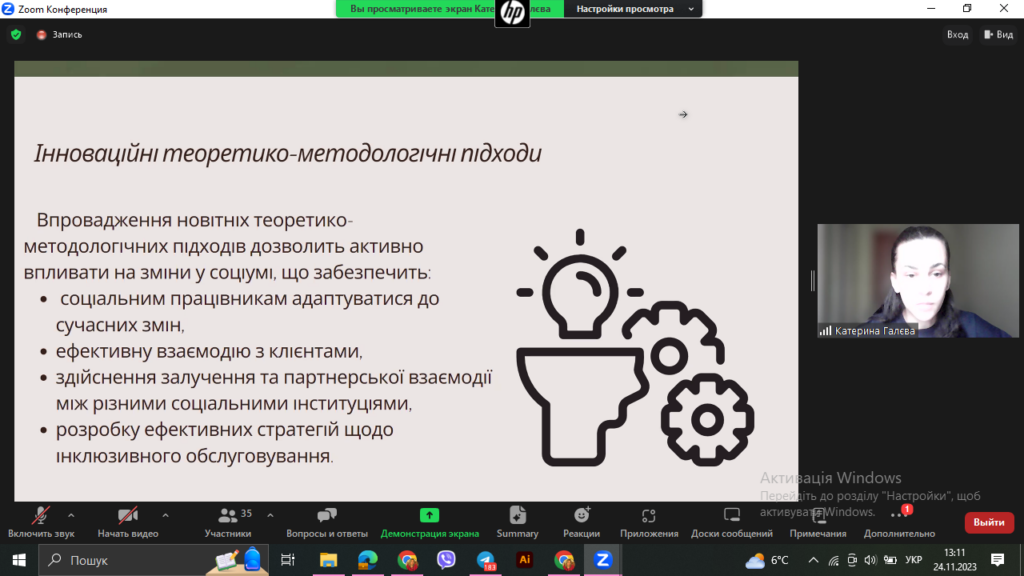Switch layout using the Вид button
The image size is (1024, 576).
pos(998,34)
